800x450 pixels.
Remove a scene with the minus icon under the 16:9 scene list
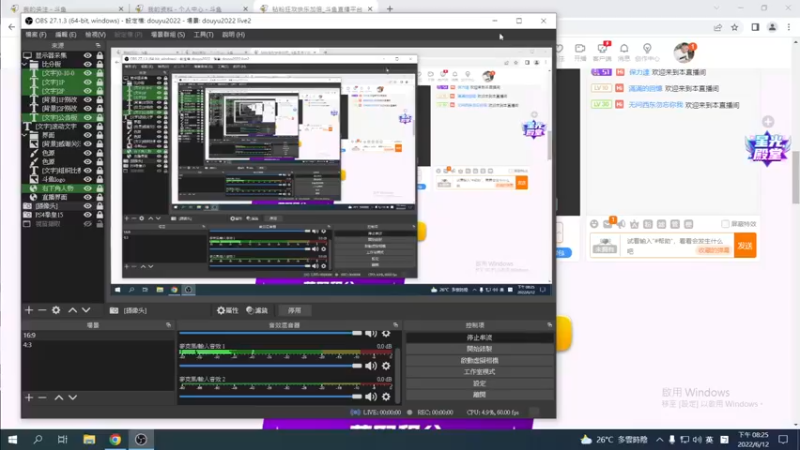[42, 397]
